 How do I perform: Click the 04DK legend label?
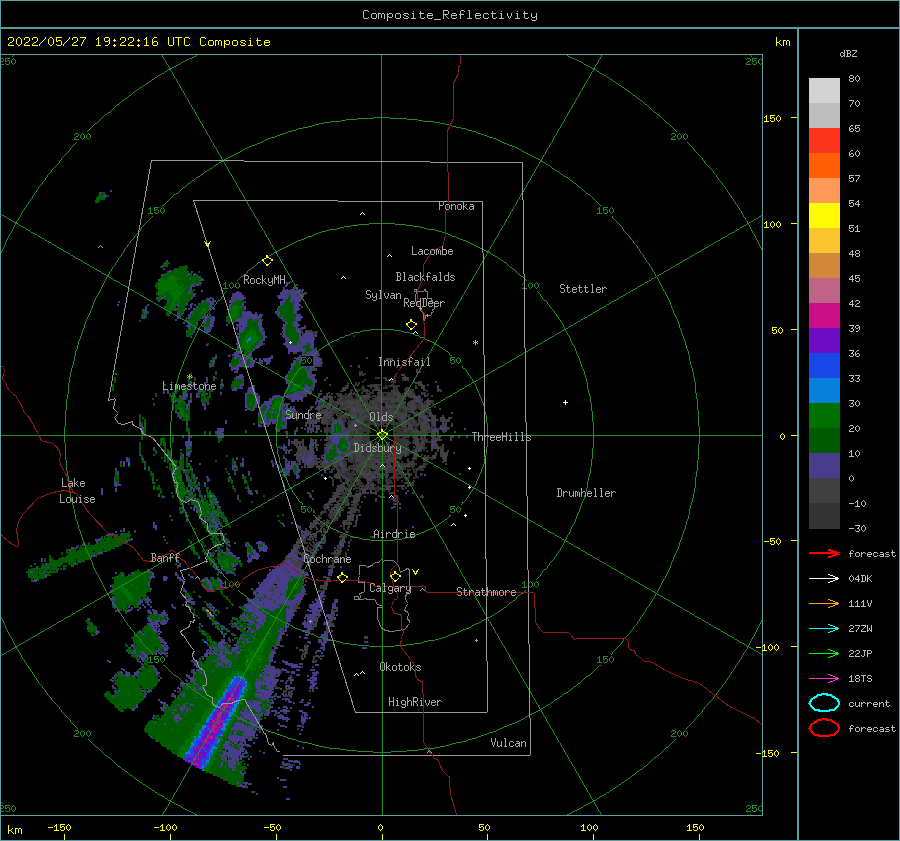860,579
